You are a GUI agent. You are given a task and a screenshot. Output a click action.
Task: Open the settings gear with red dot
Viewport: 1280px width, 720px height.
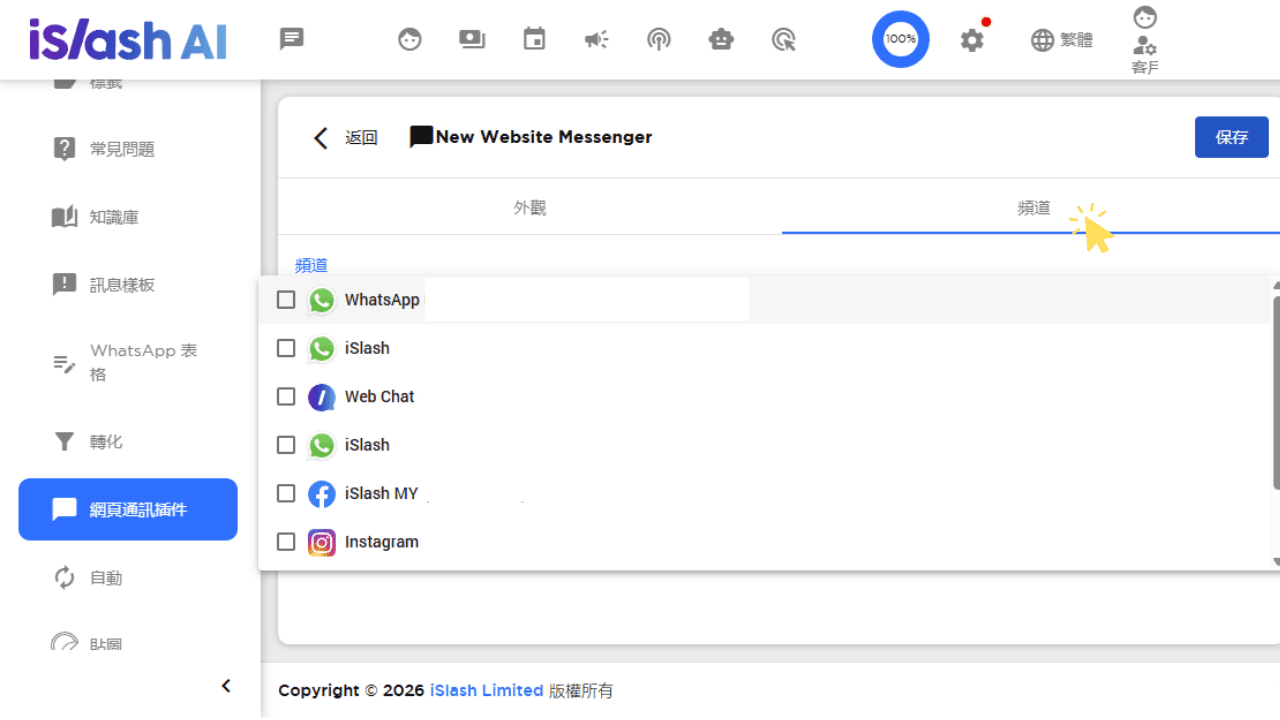[973, 39]
